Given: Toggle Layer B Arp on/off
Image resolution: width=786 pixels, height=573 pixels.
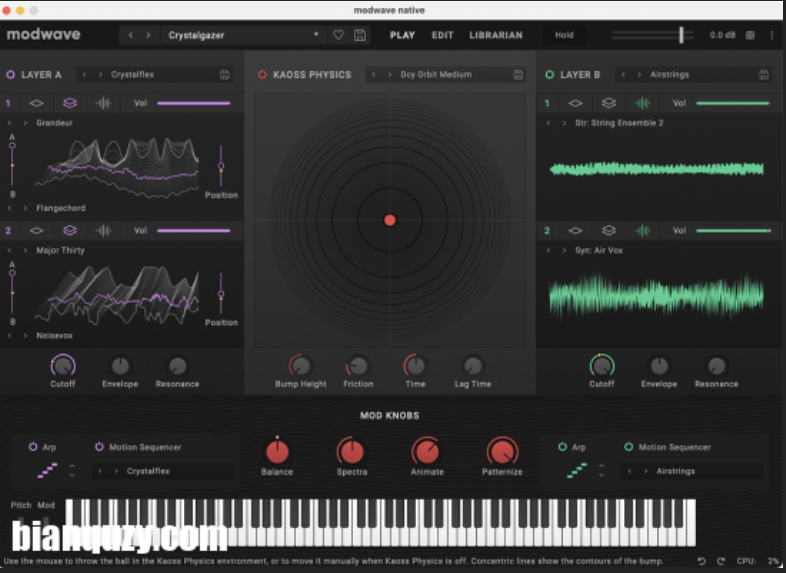Looking at the screenshot, I should pyautogui.click(x=562, y=447).
